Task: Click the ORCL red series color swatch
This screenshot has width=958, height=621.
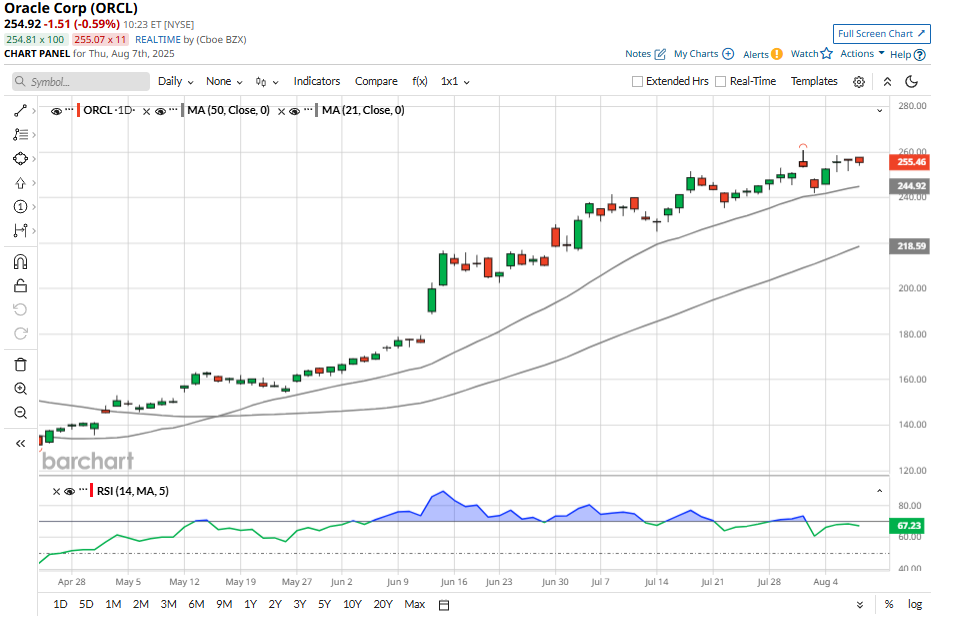Action: (x=79, y=111)
